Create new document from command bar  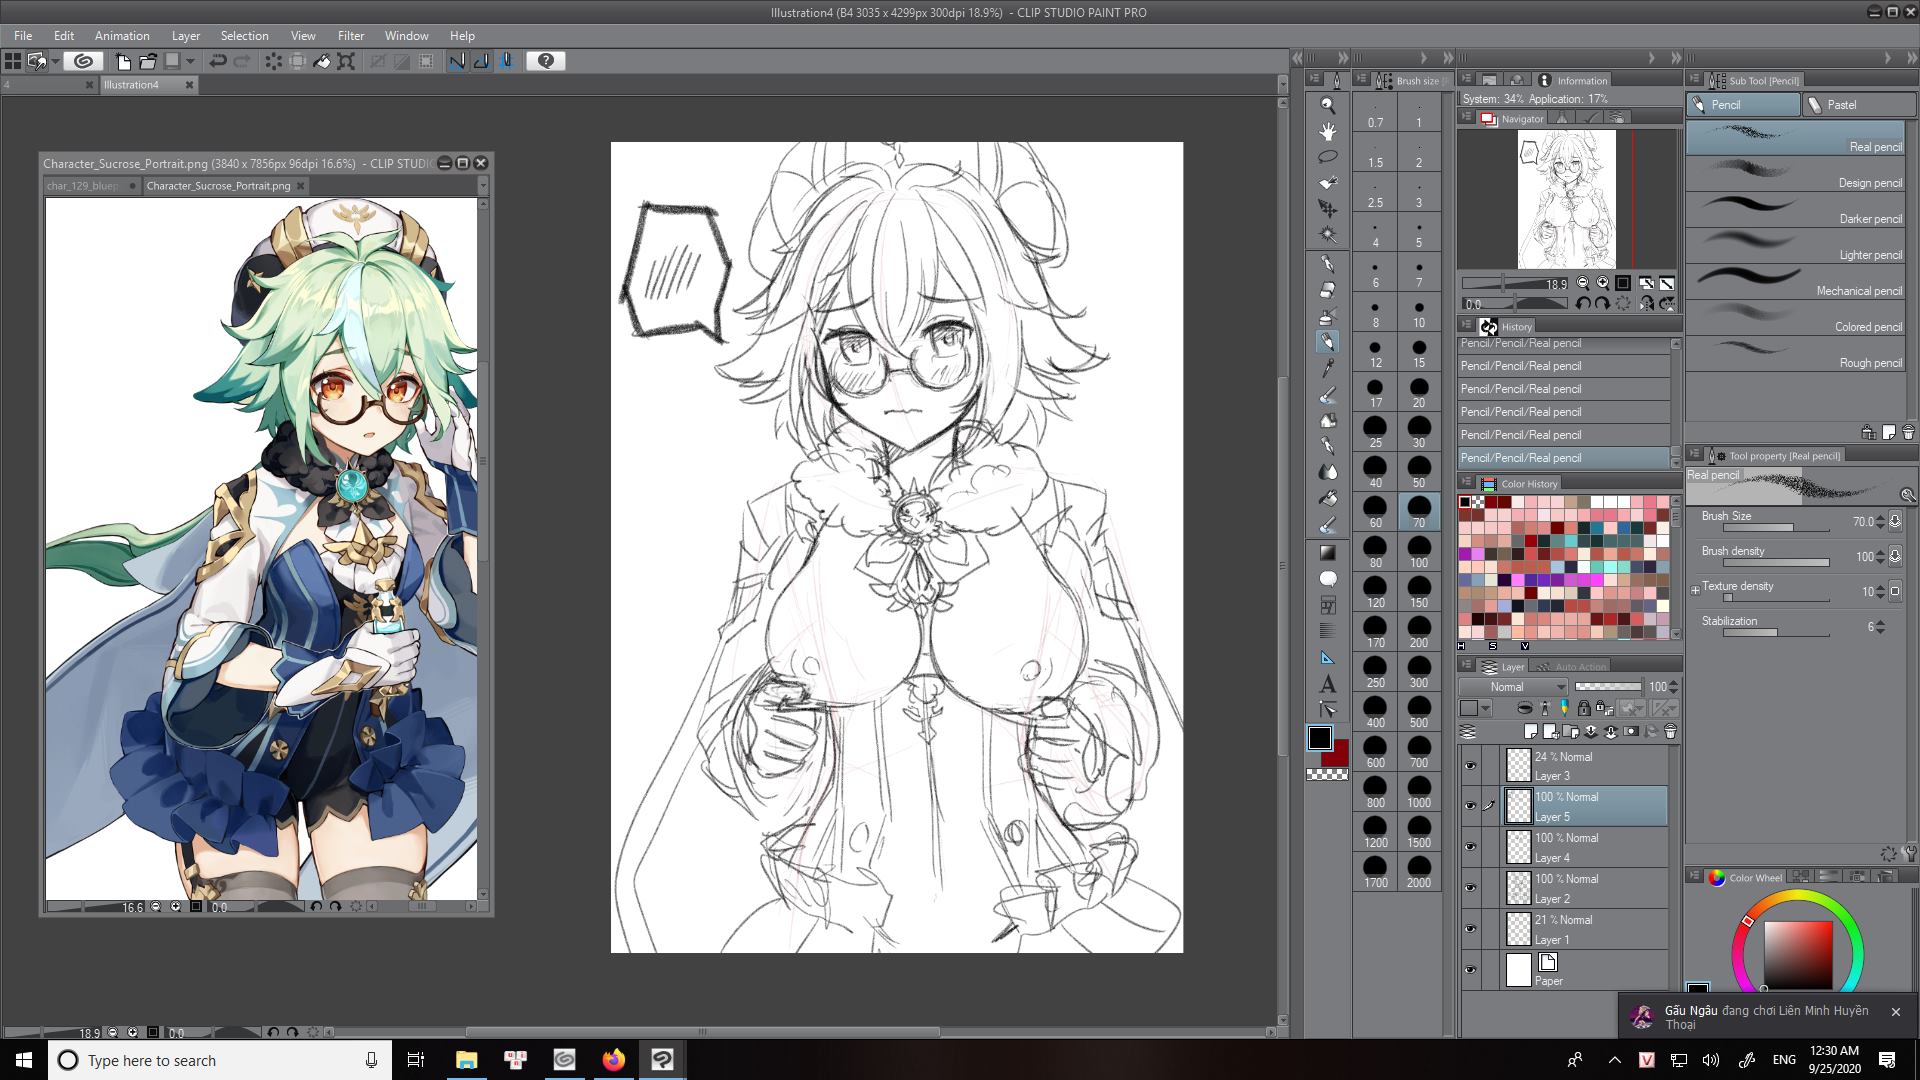(x=124, y=61)
